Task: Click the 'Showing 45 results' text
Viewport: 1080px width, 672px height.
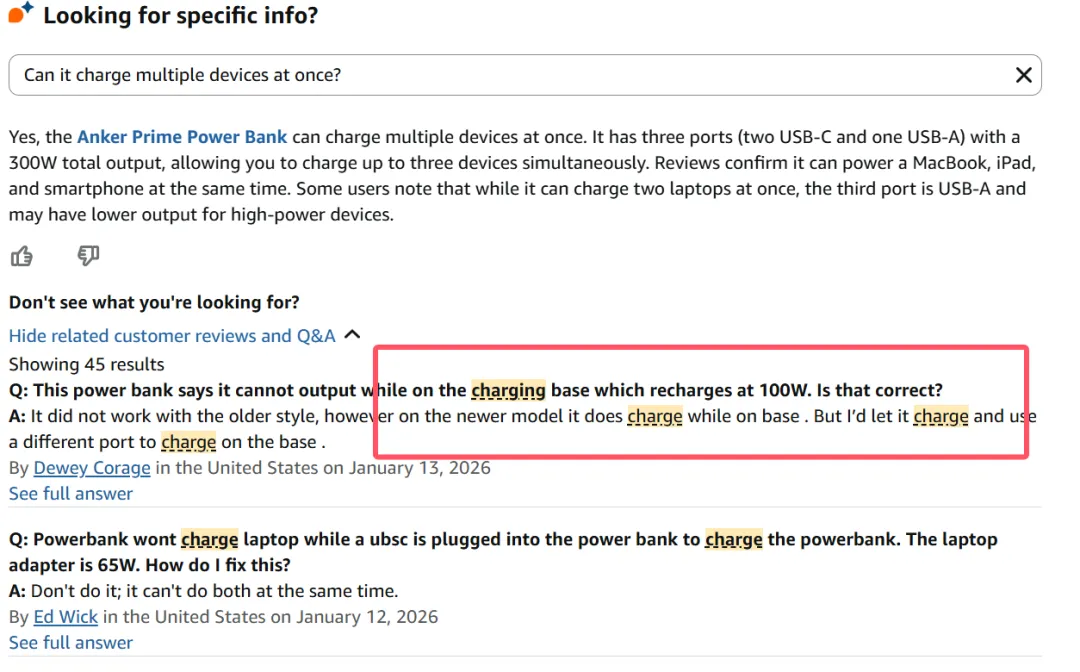Action: tap(87, 364)
